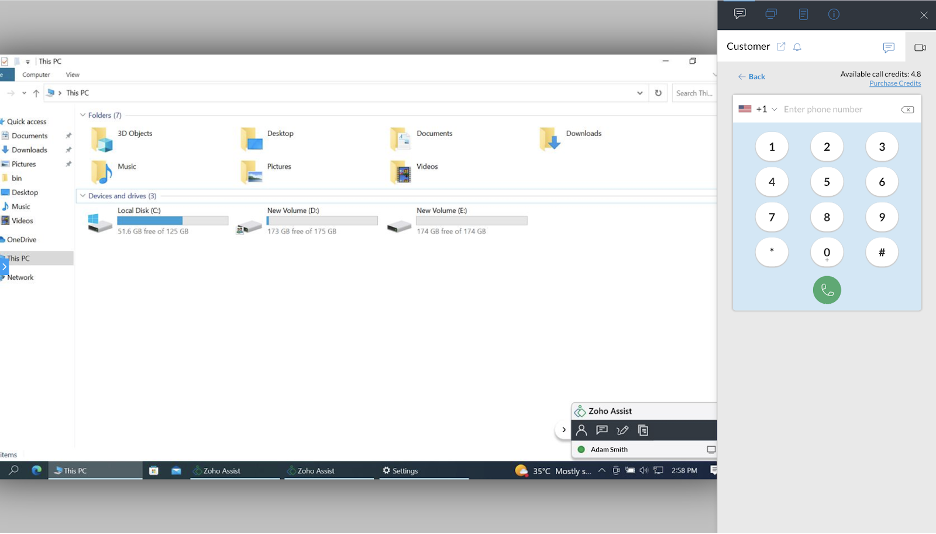This screenshot has width=936, height=534.
Task: Click the notification bell next to Customer
Action: pyautogui.click(x=797, y=47)
